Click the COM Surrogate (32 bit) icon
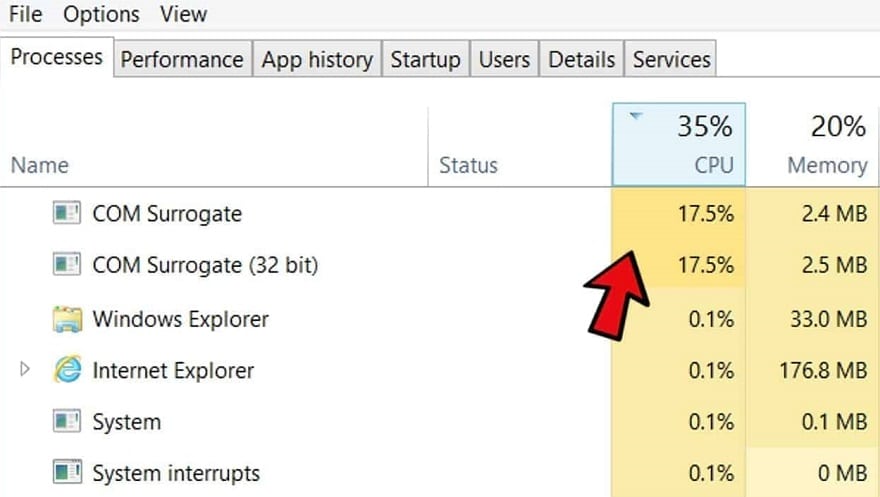This screenshot has height=497, width=880. click(67, 265)
